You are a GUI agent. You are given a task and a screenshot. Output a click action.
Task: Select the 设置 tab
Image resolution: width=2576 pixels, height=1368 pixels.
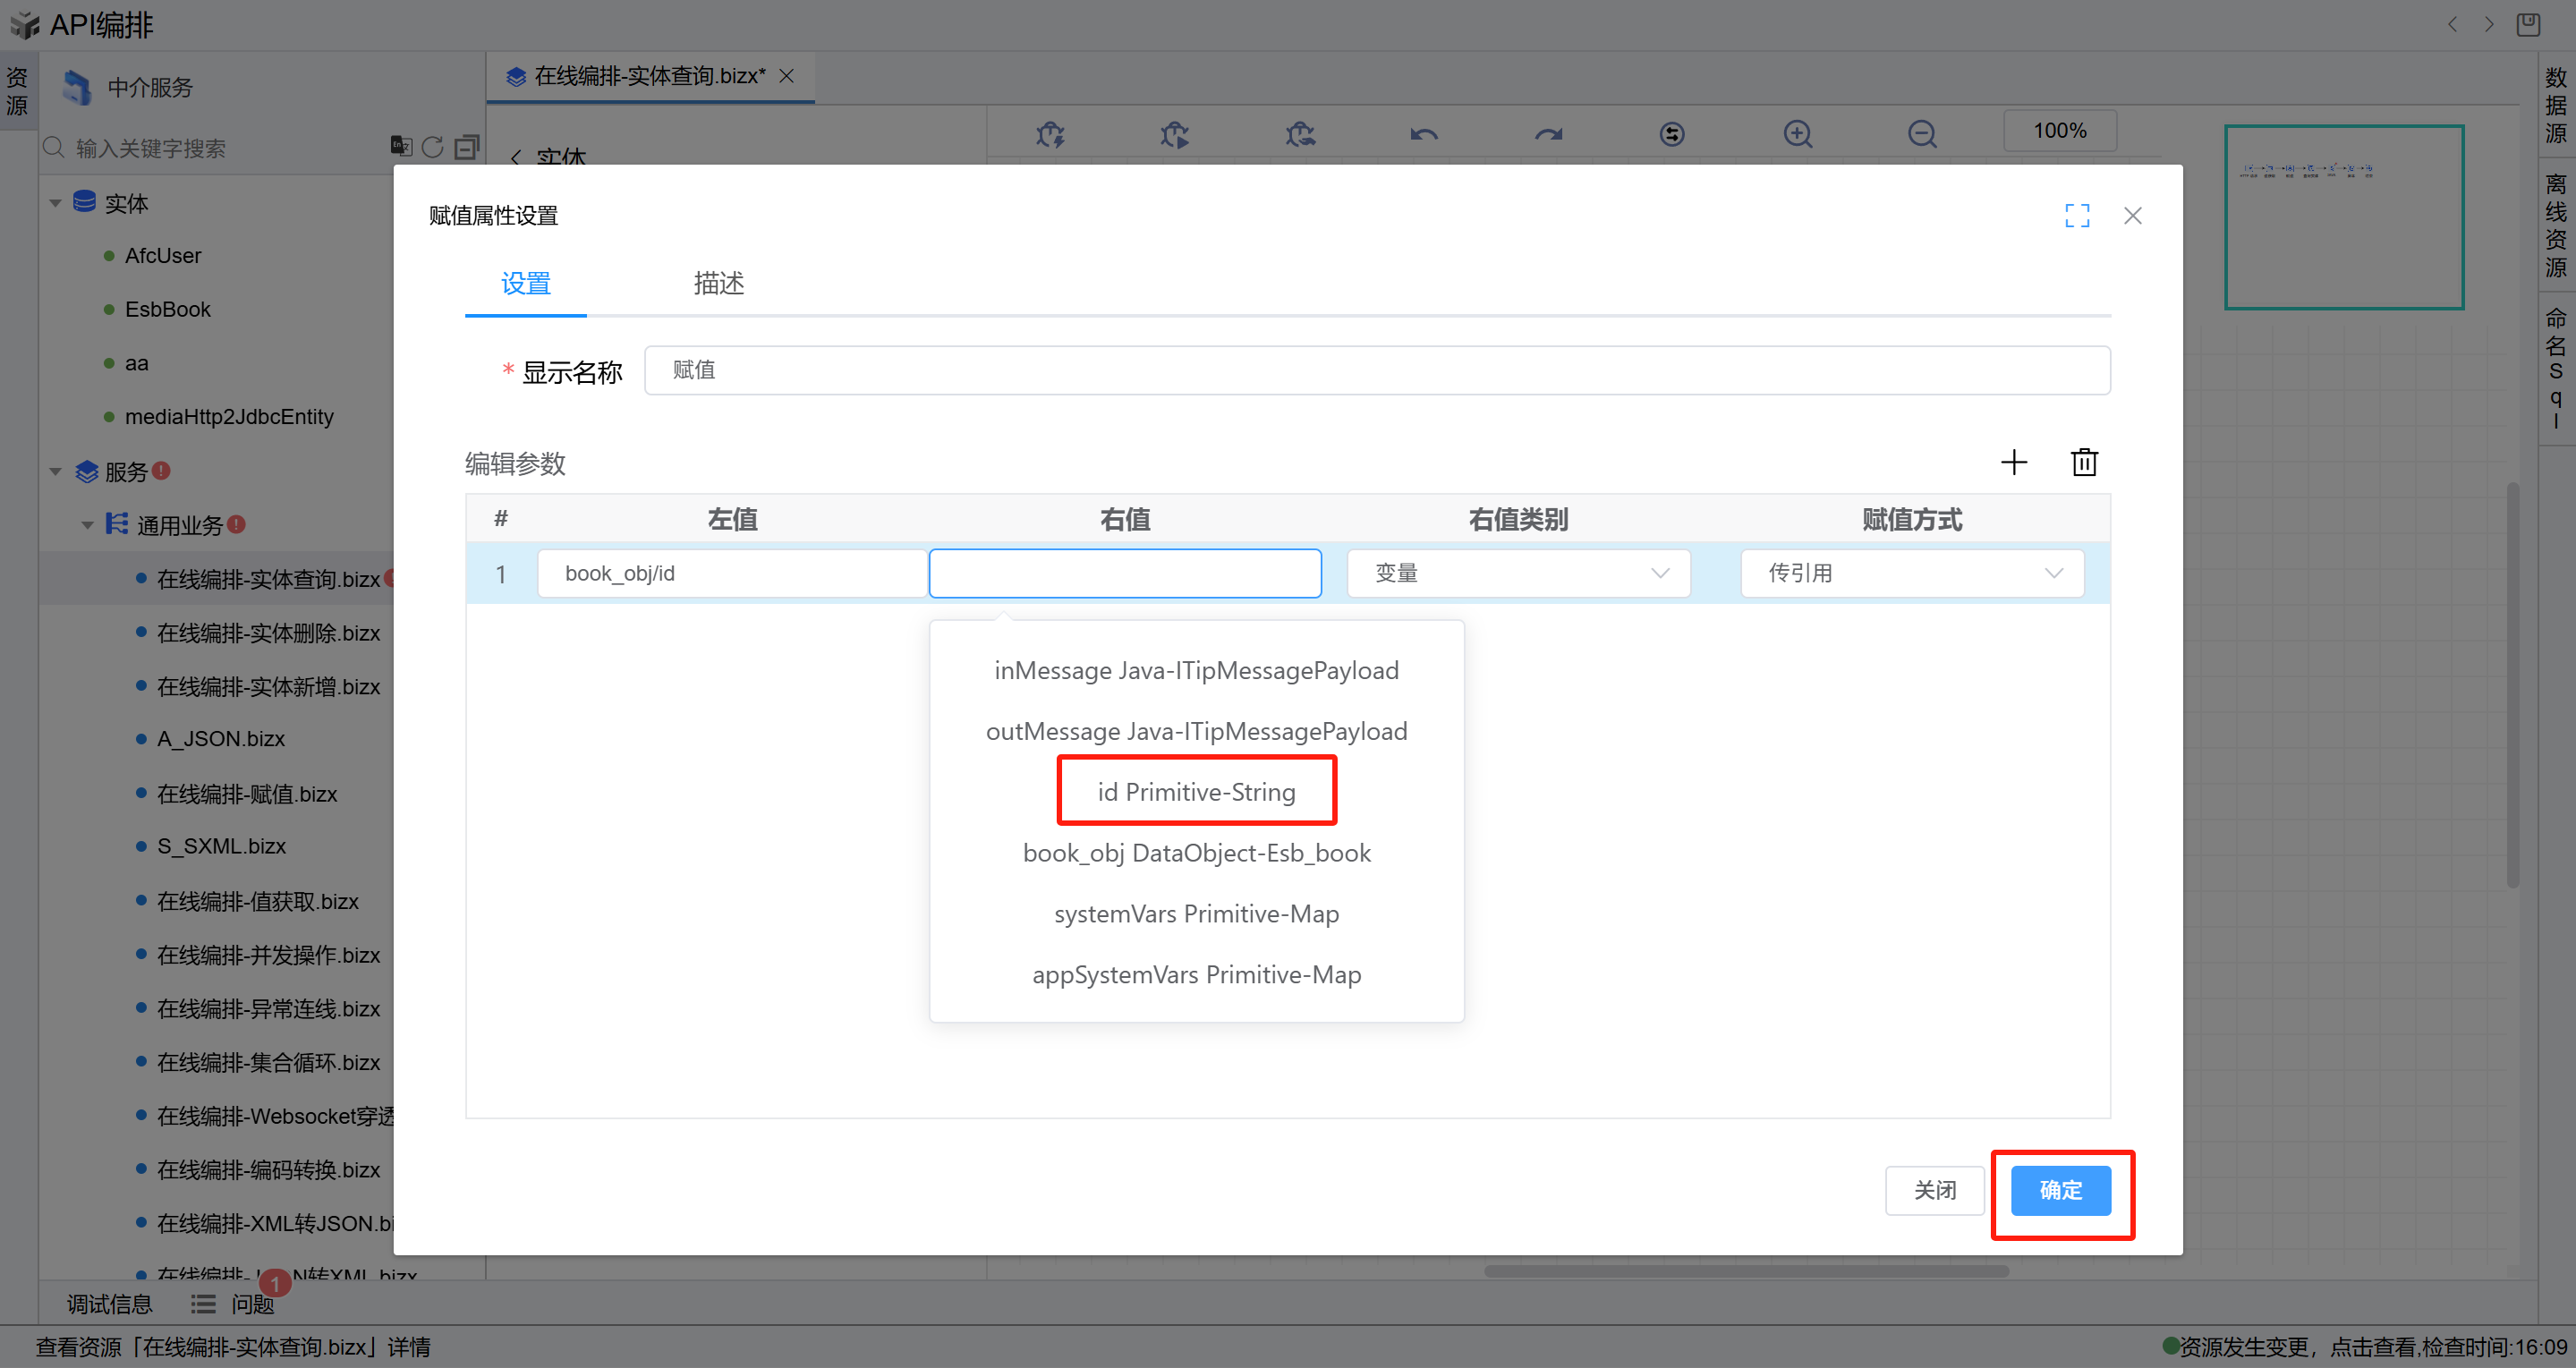pyautogui.click(x=525, y=284)
